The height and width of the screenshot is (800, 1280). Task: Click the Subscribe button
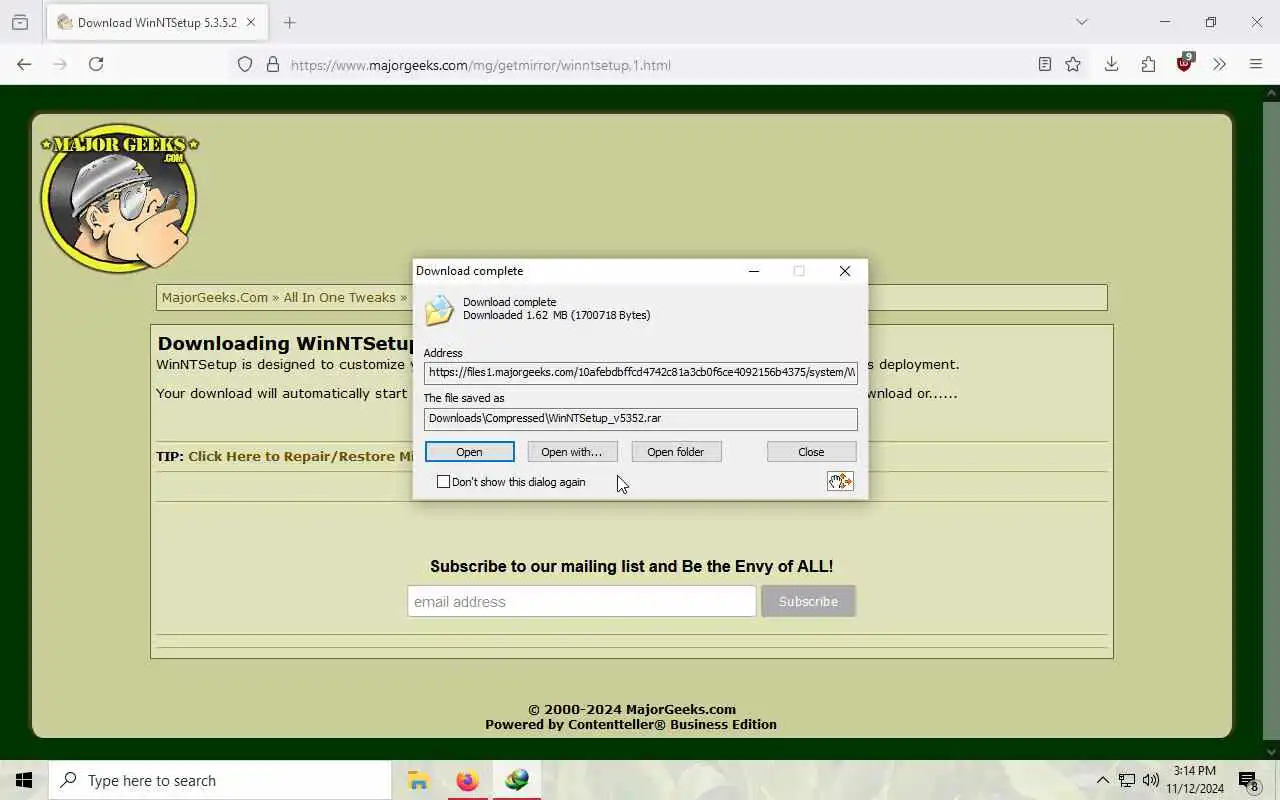(x=808, y=601)
